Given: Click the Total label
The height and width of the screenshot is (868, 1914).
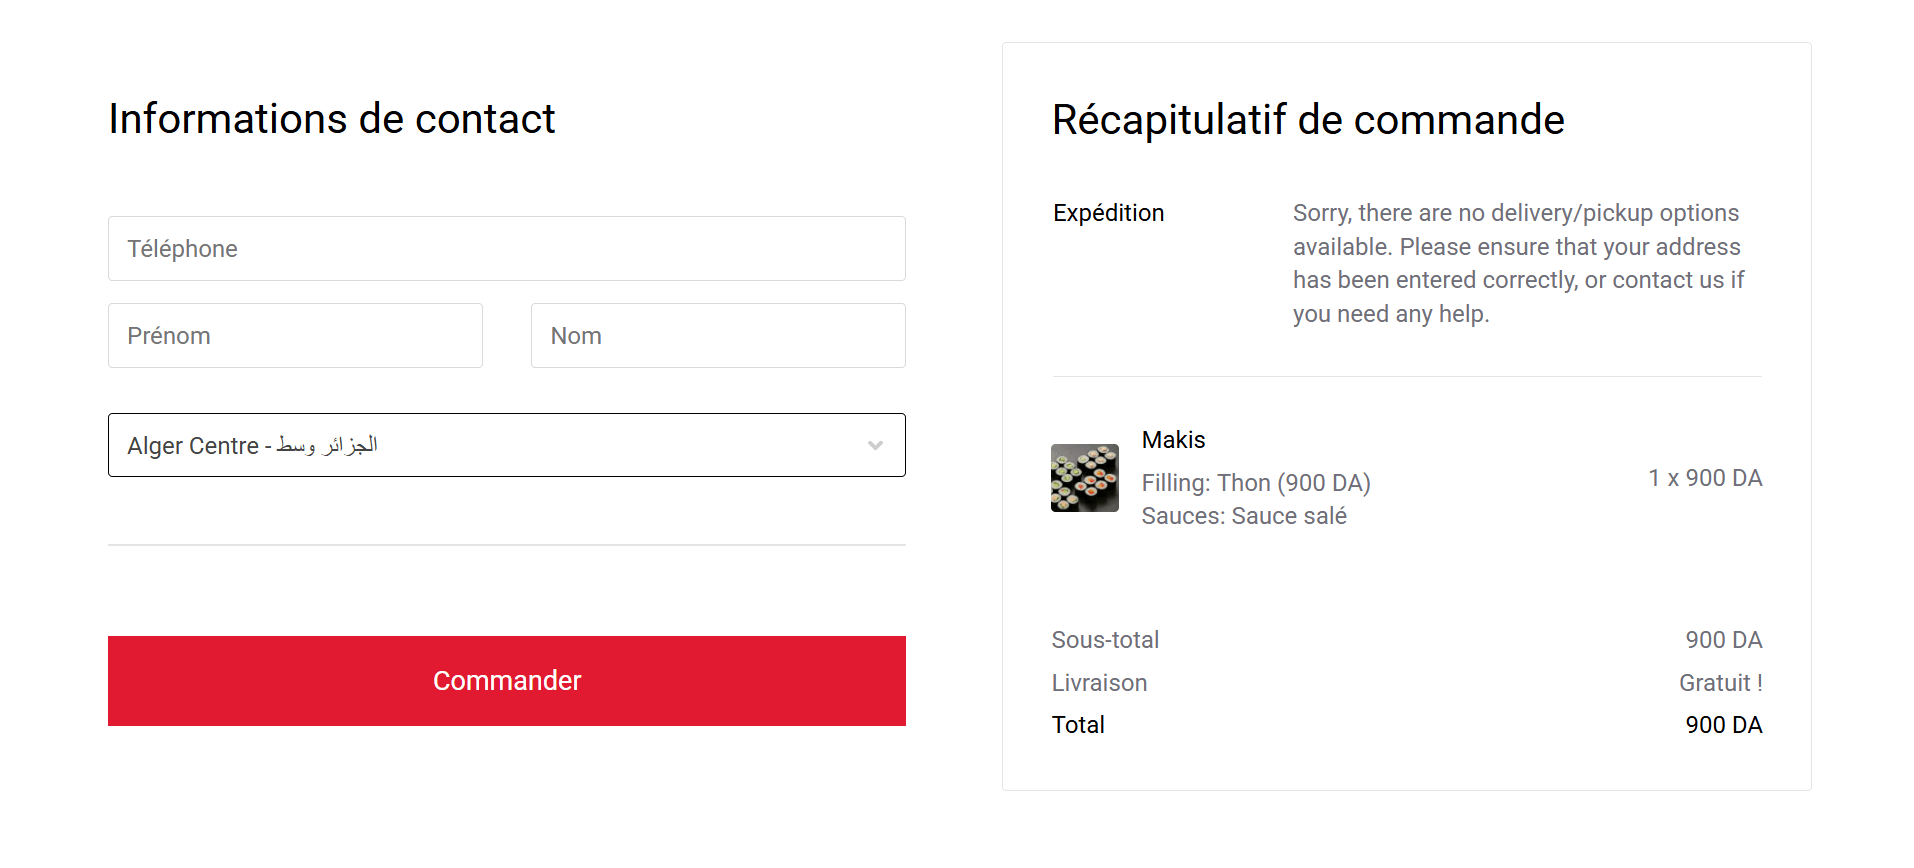Looking at the screenshot, I should click(x=1078, y=725).
